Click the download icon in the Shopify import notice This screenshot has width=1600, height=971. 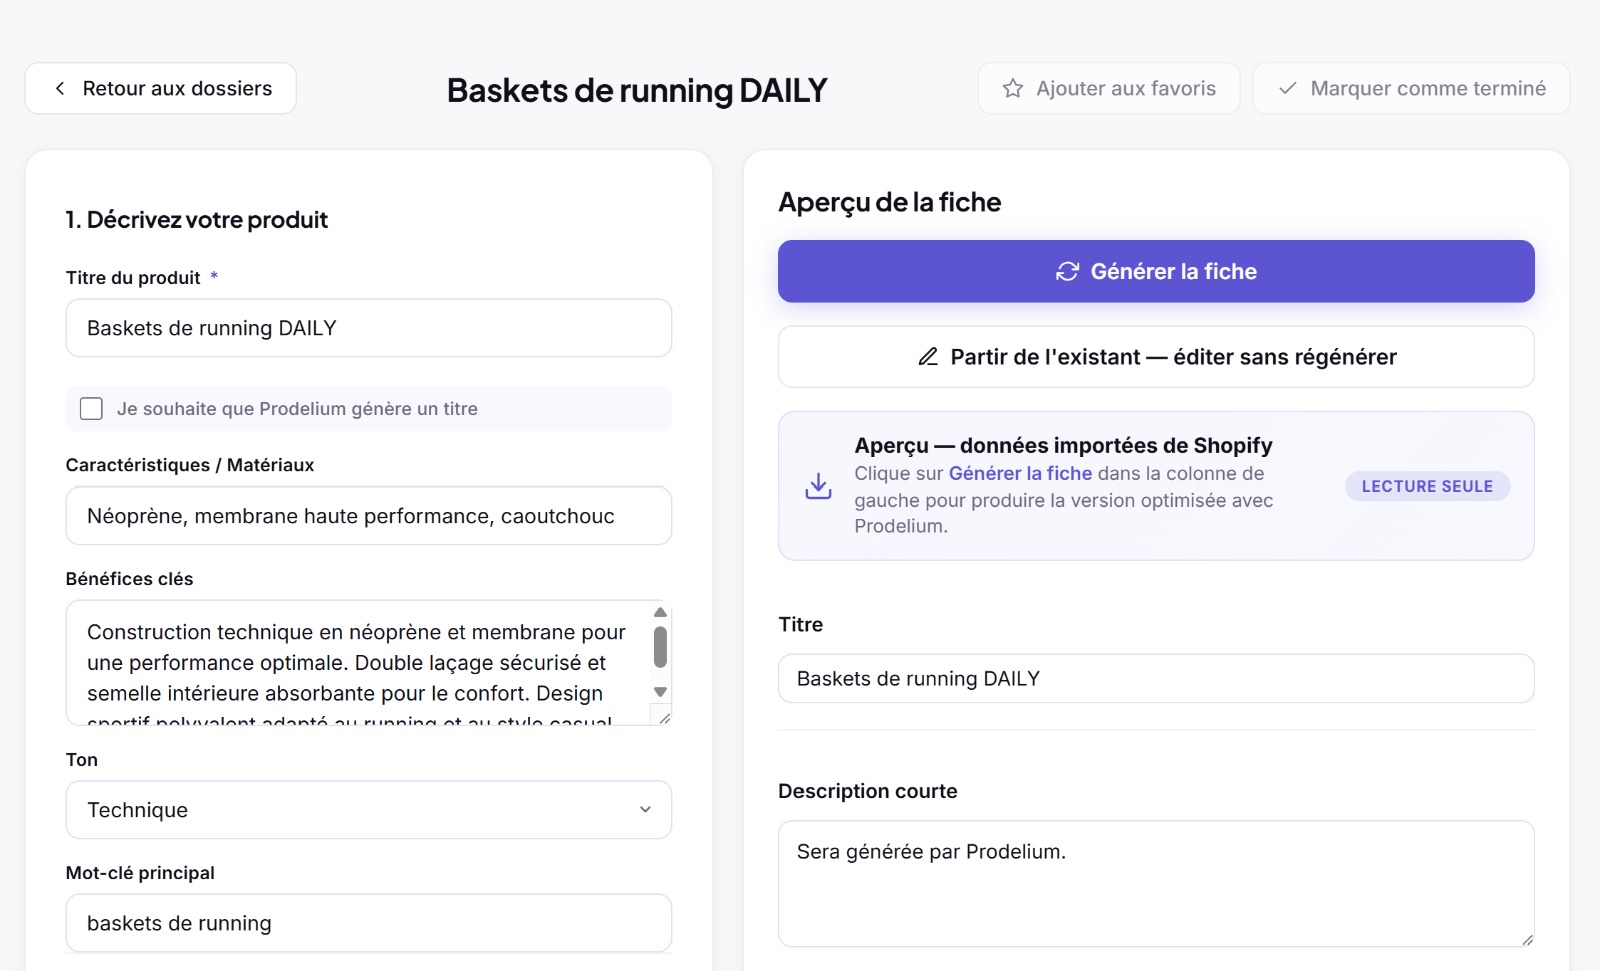coord(818,486)
